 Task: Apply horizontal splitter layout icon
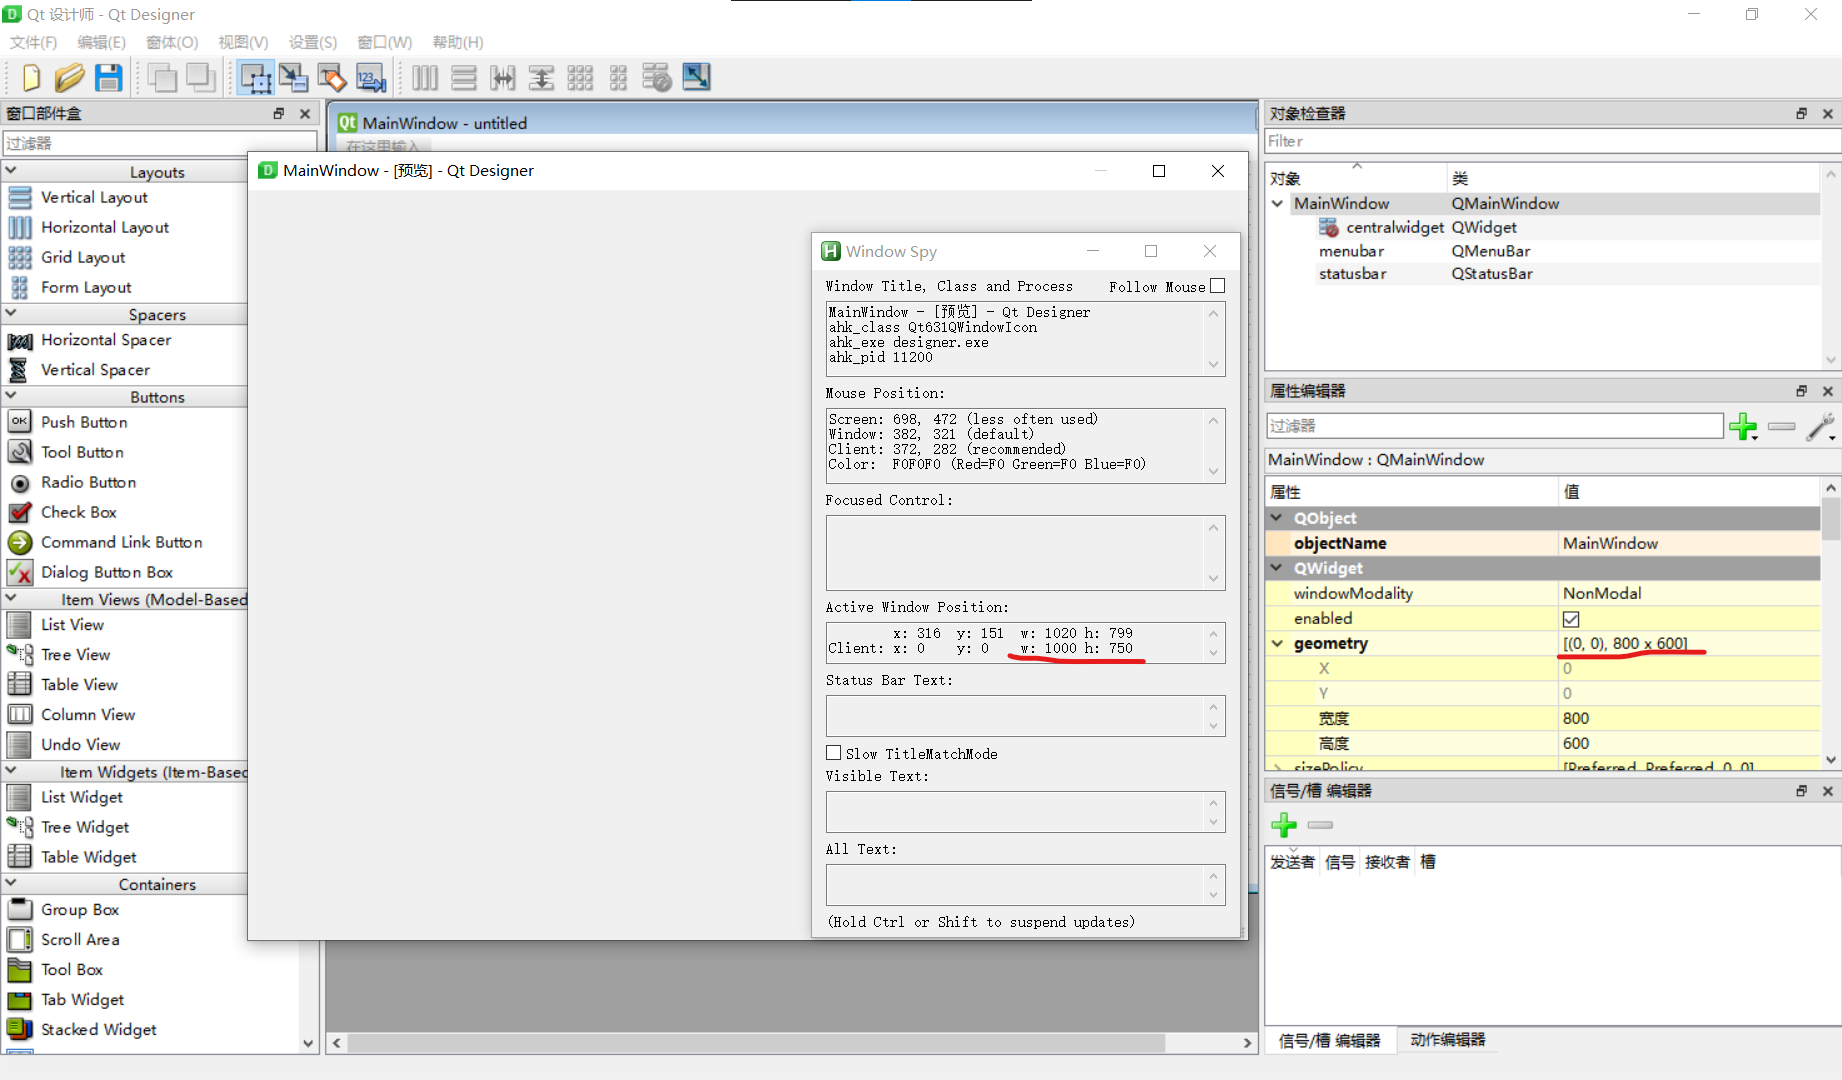502,77
